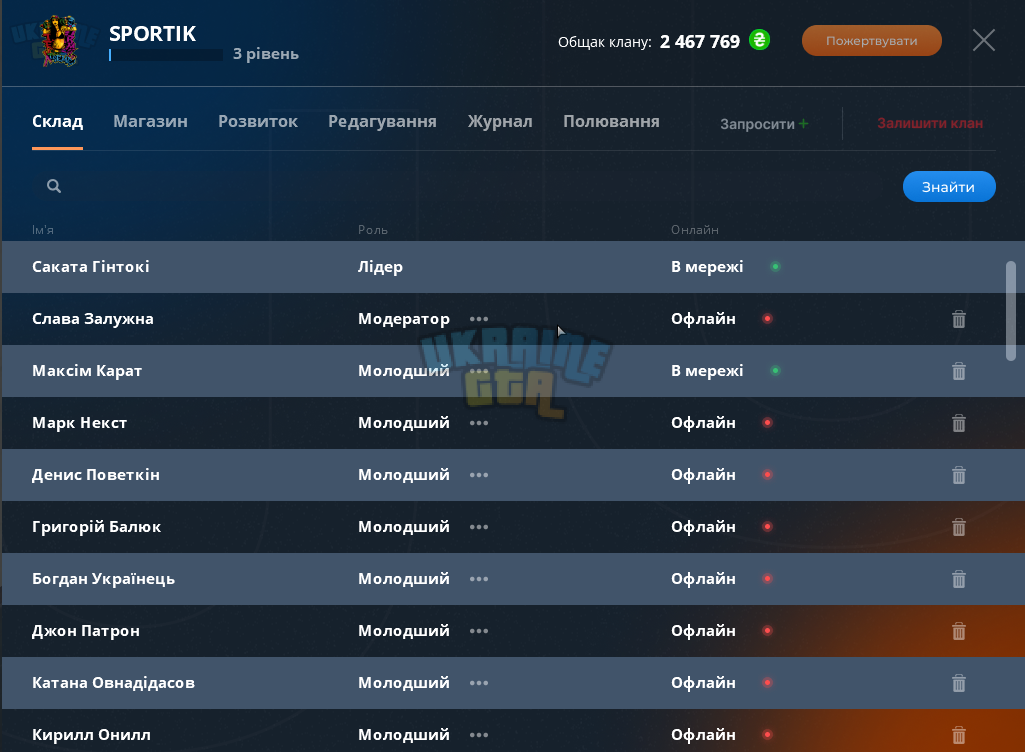Image resolution: width=1025 pixels, height=752 pixels.
Task: Open role options for Слава Залужна
Action: tap(479, 319)
